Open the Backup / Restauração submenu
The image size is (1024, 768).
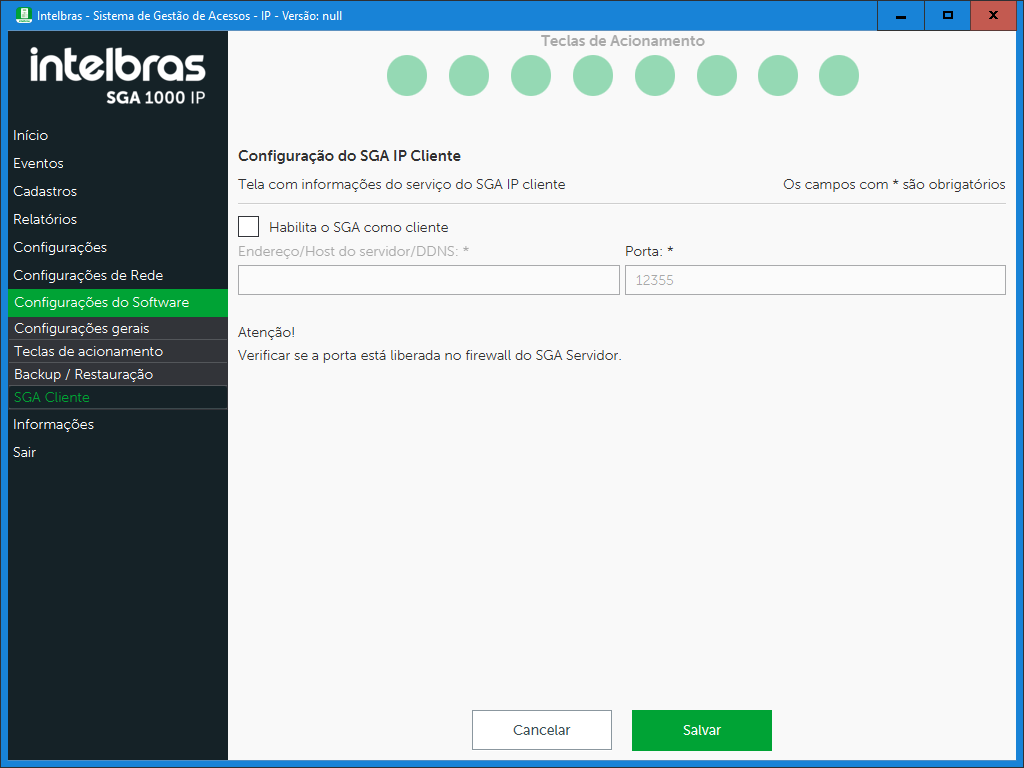coord(83,374)
